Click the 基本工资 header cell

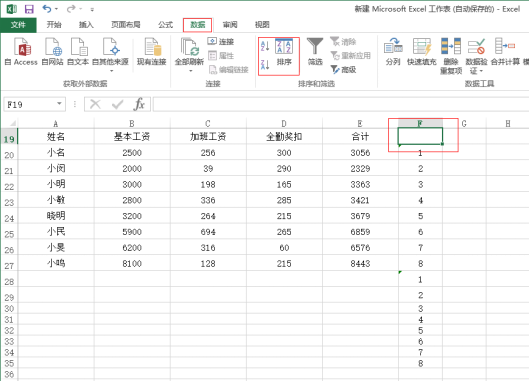click(x=132, y=136)
